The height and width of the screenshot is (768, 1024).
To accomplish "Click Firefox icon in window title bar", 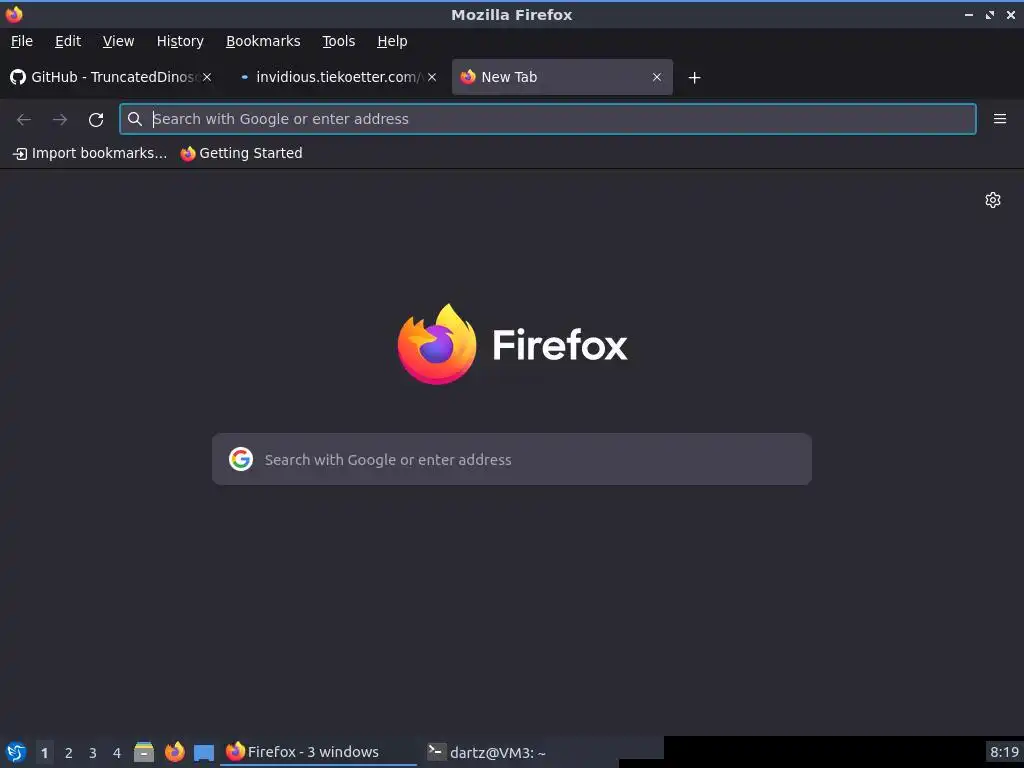I will pos(14,14).
